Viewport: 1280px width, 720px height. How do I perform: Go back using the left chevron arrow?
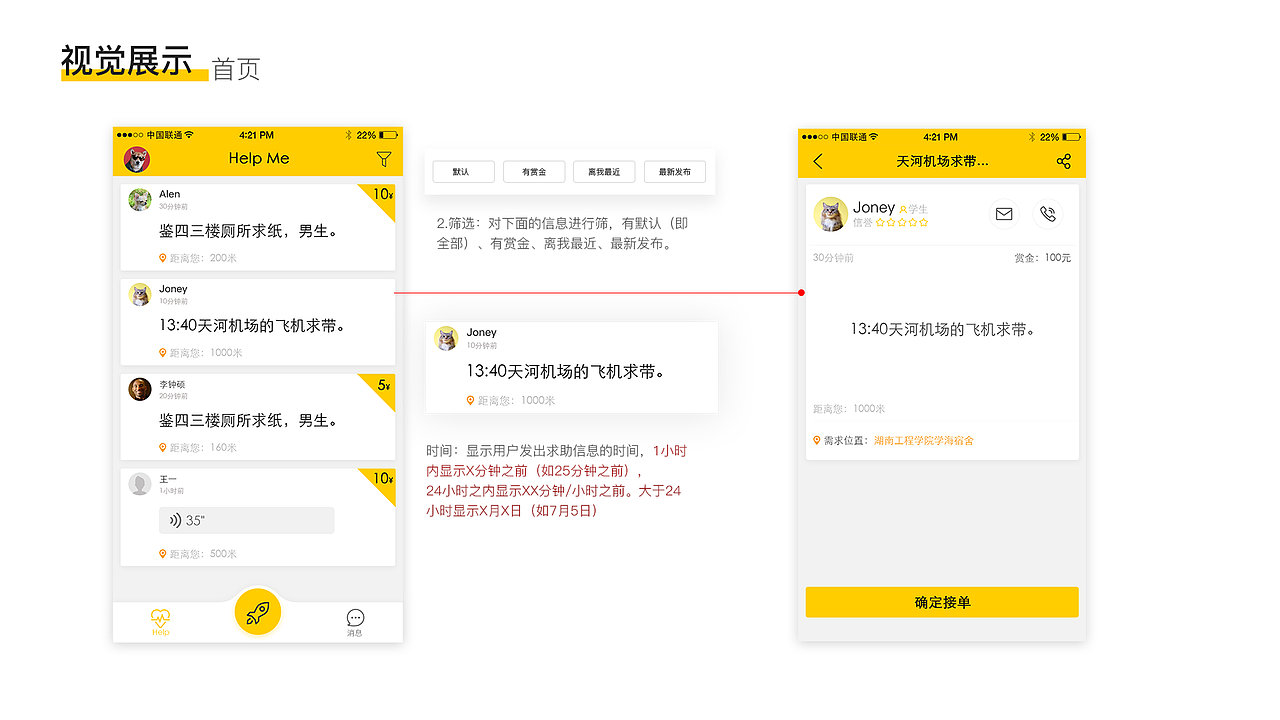point(818,161)
